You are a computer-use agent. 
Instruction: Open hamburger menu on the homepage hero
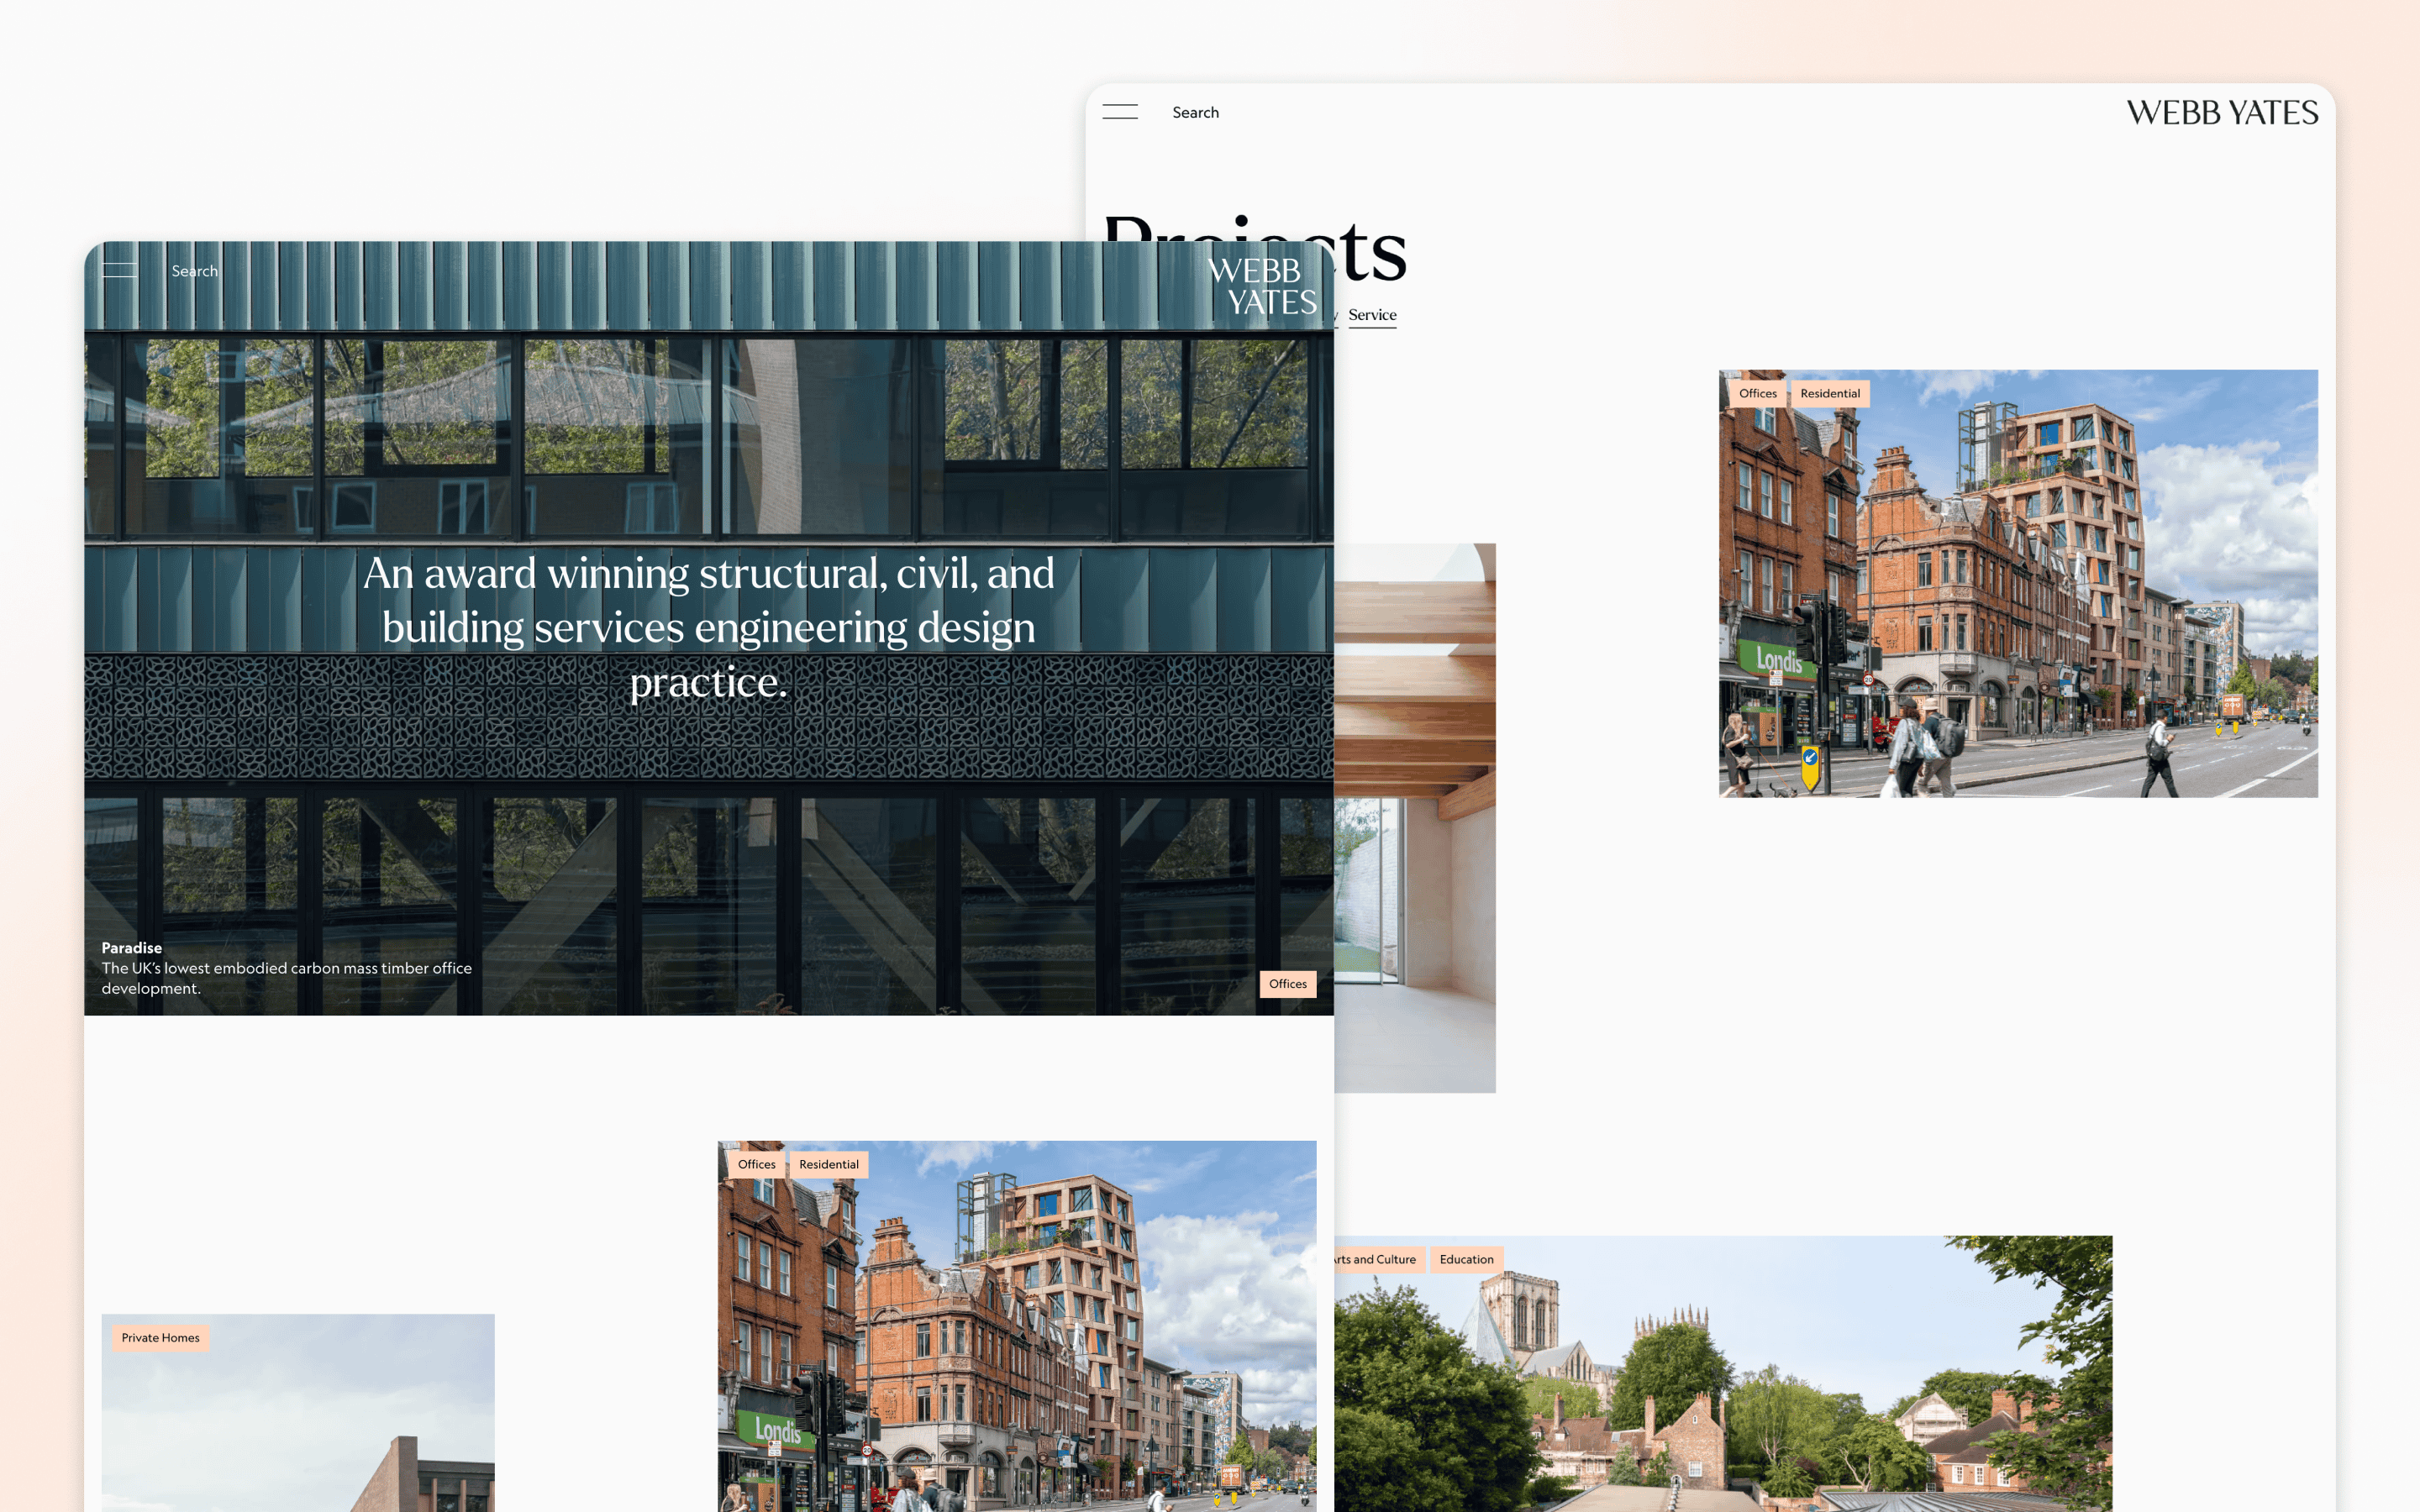tap(119, 270)
